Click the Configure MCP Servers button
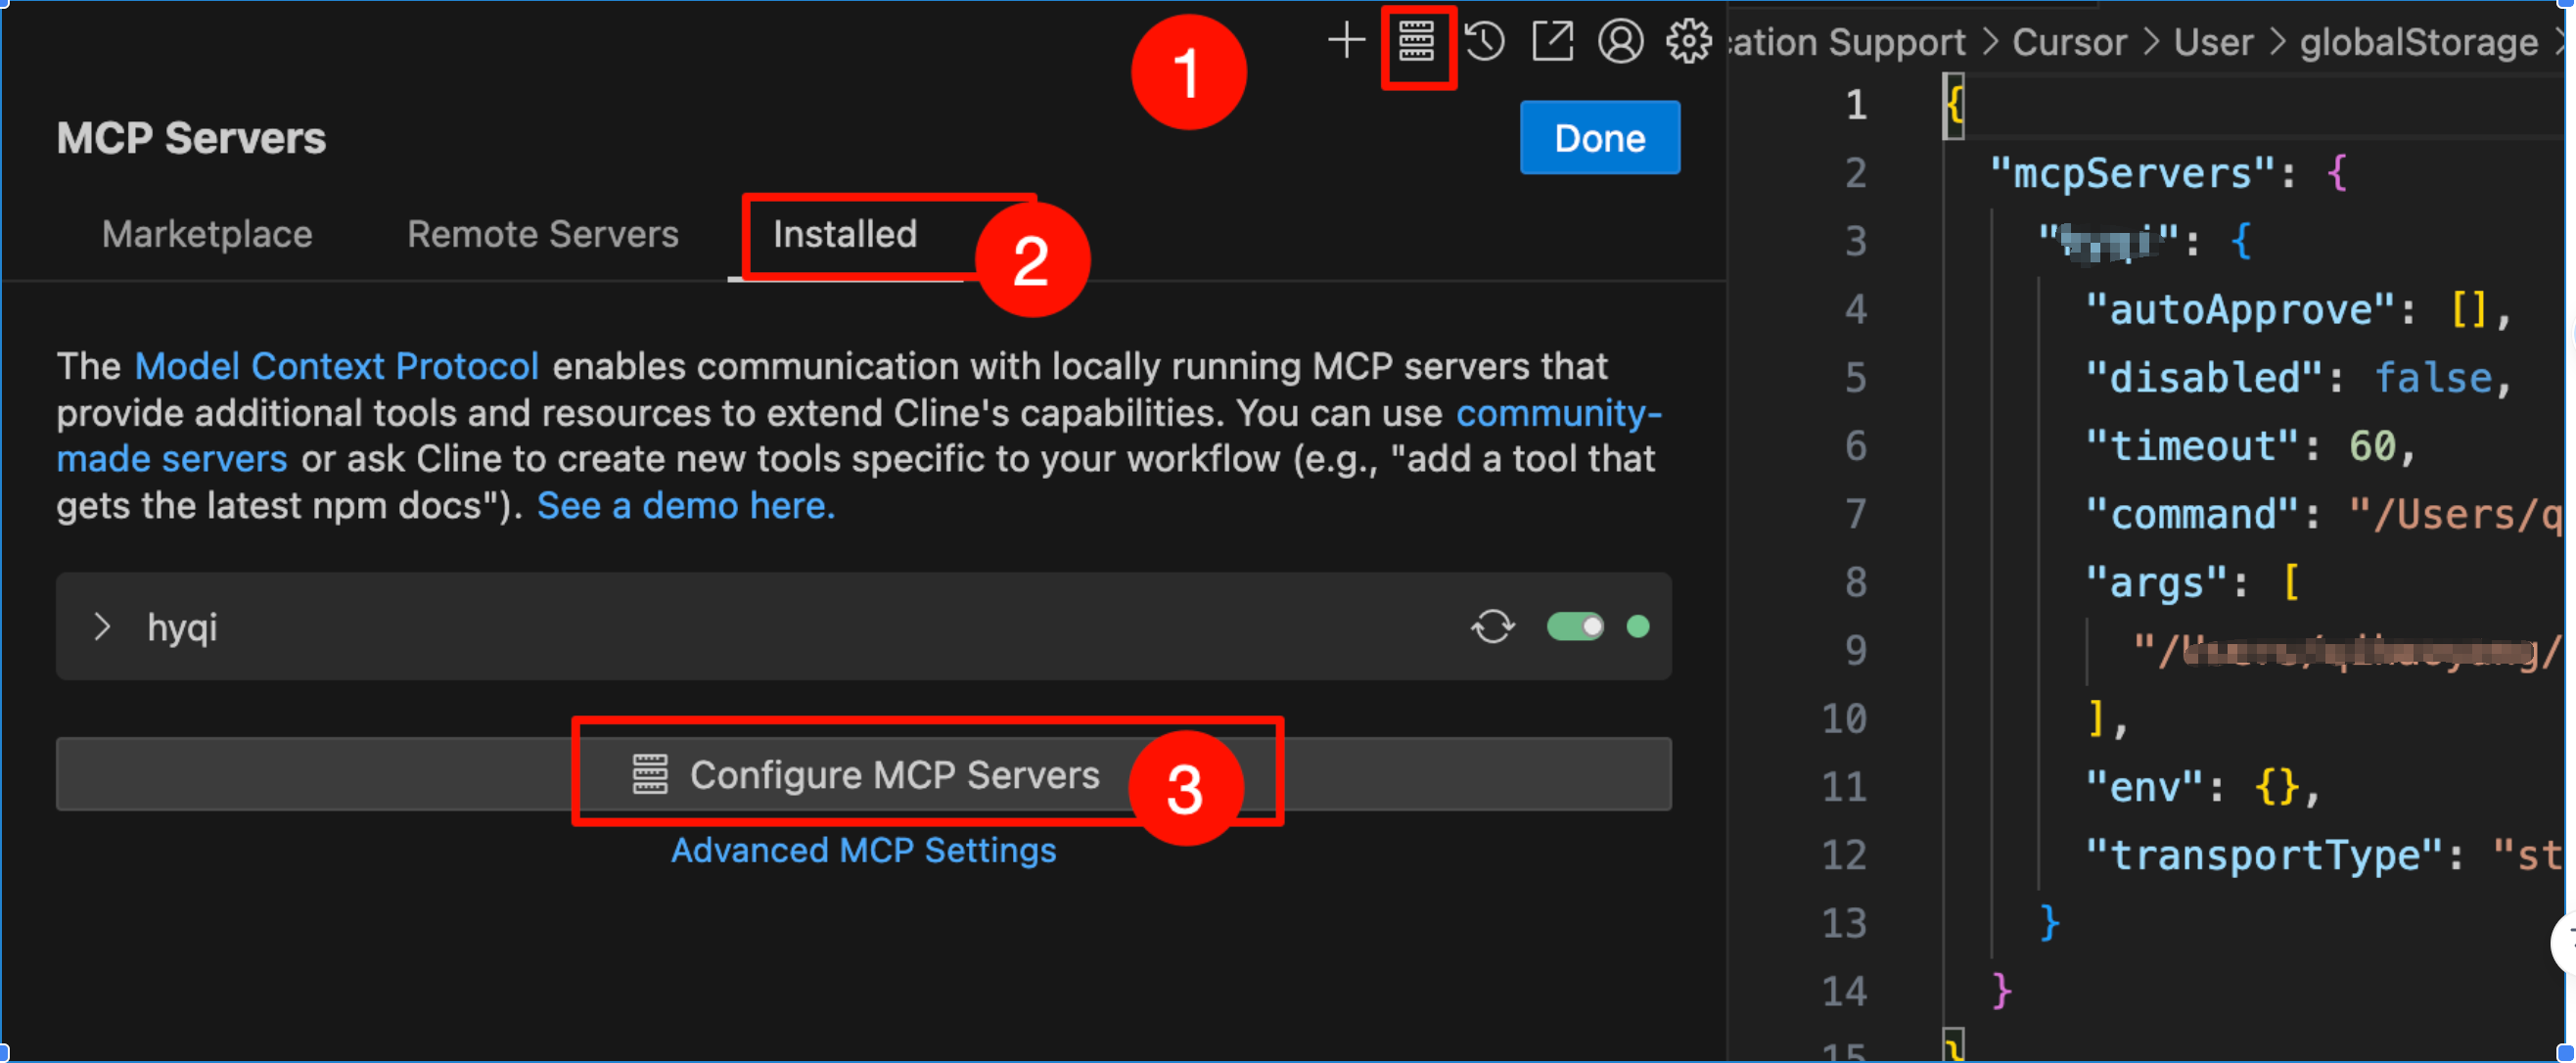 point(894,775)
